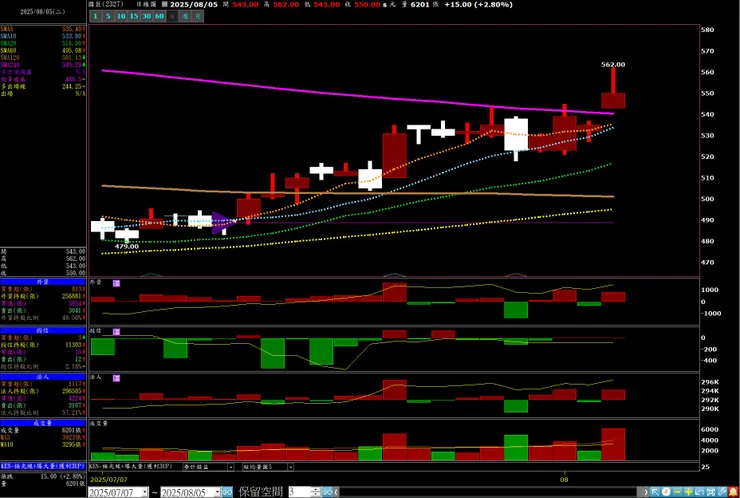Open the first indicator dropdown below volume panel
Viewport: 740px width, 498px height.
point(231,467)
